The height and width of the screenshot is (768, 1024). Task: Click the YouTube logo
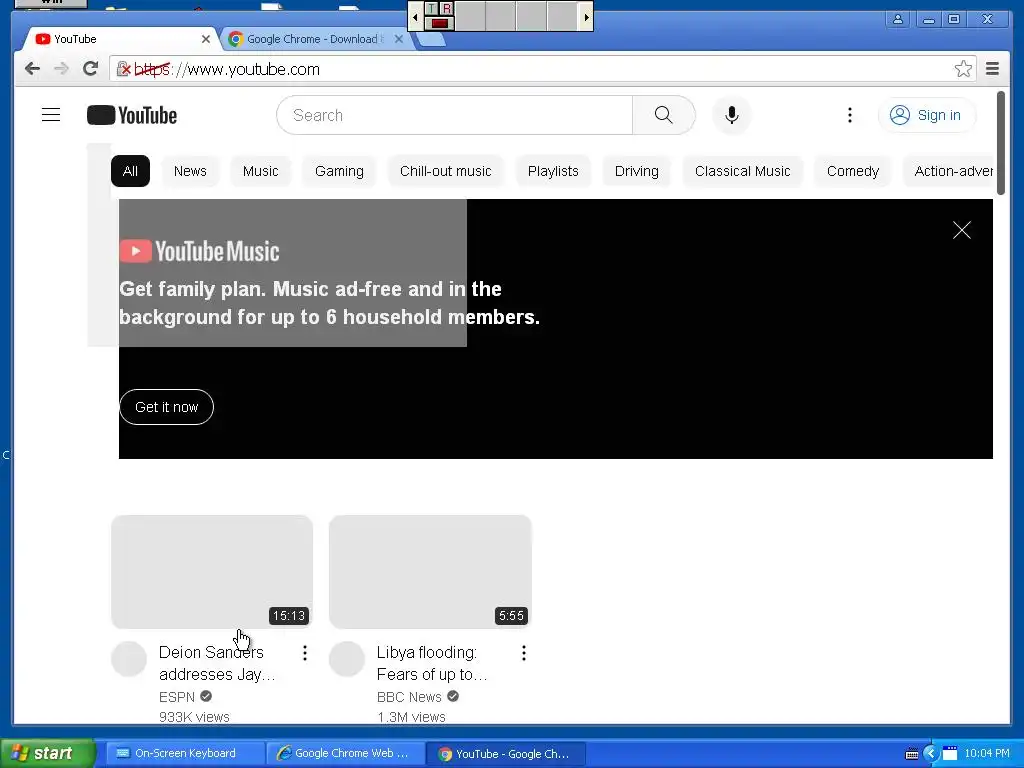[132, 116]
